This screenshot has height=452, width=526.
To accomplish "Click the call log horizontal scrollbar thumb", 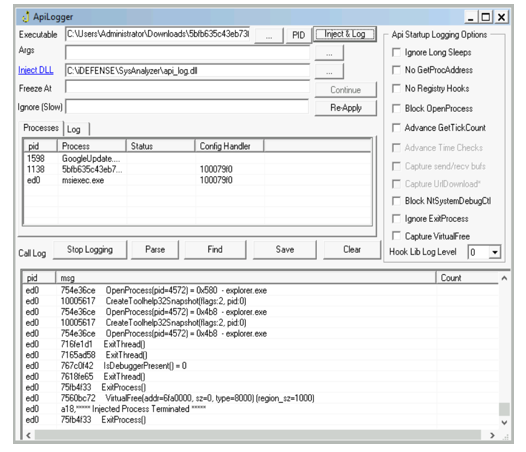I will point(258,435).
